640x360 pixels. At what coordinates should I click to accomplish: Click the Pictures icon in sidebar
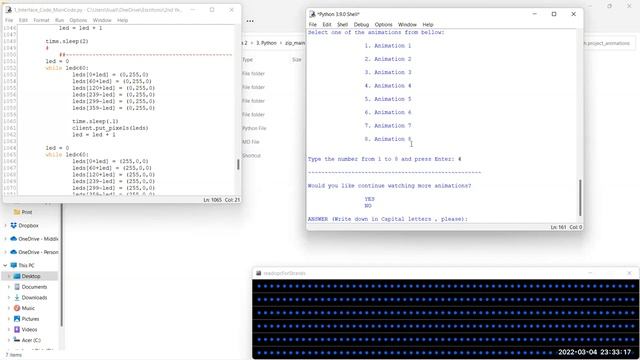pos(17,319)
